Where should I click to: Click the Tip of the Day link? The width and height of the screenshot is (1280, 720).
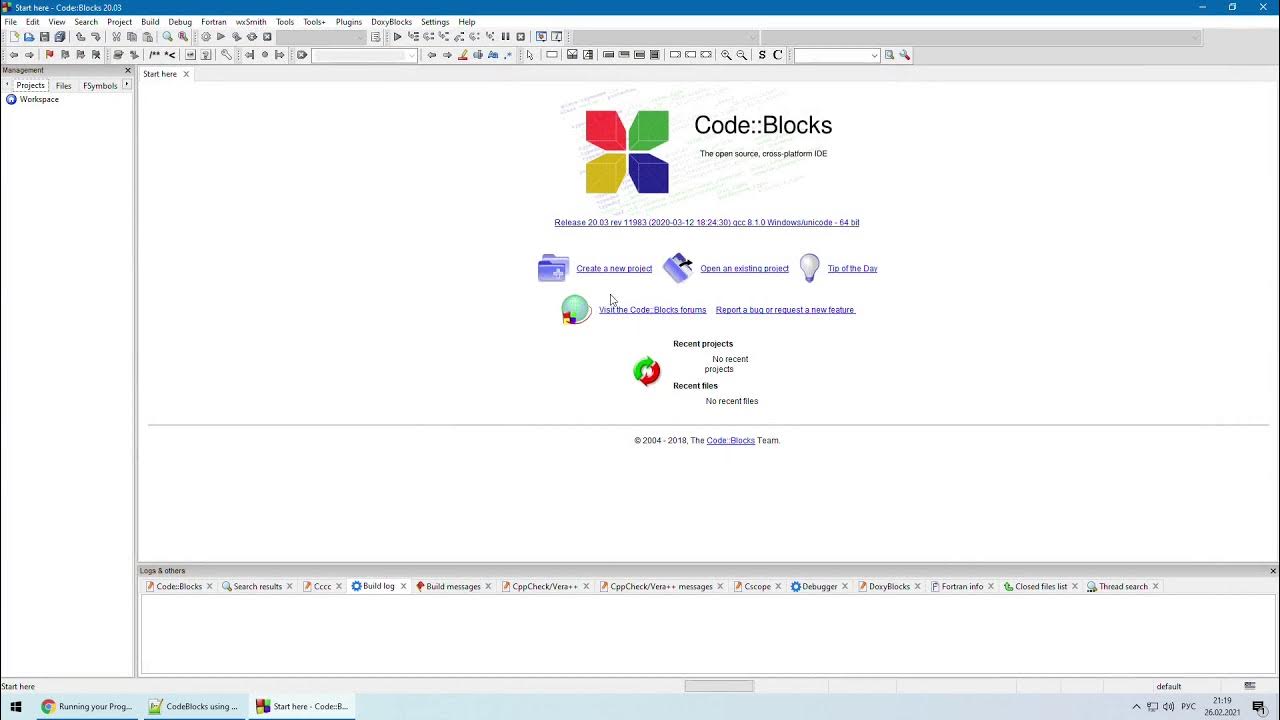[852, 268]
